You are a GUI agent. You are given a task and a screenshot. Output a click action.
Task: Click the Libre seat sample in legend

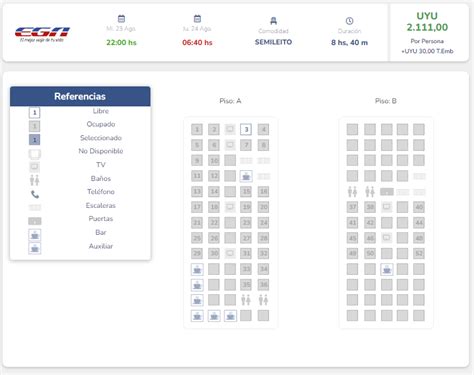point(35,112)
